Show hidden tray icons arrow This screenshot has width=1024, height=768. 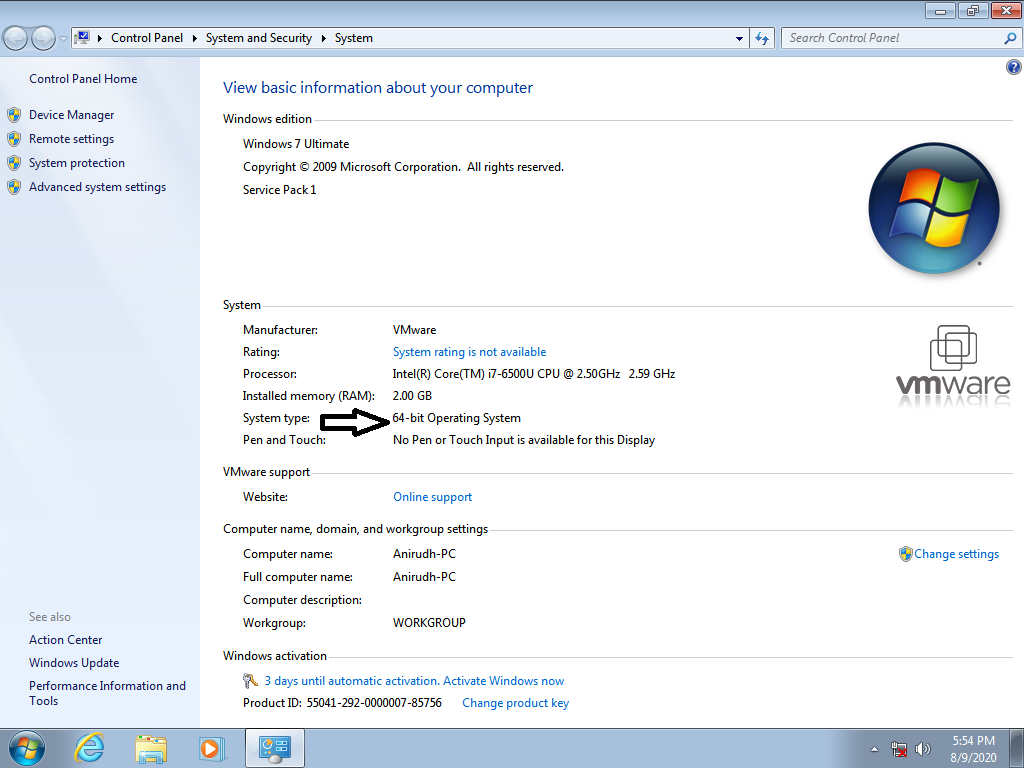(x=874, y=749)
